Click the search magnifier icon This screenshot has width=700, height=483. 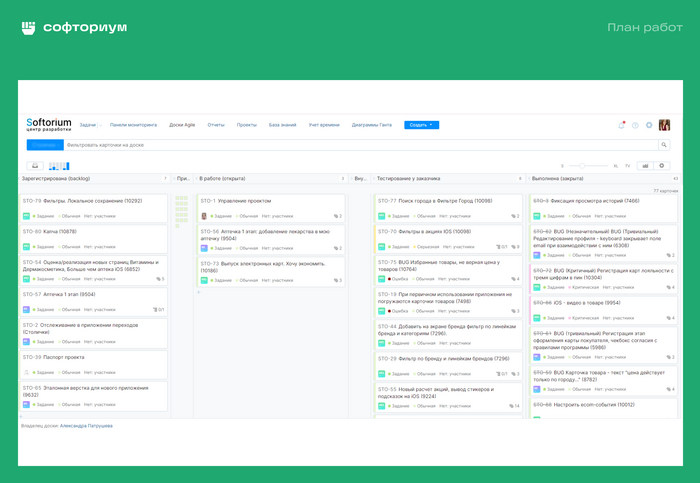tap(664, 145)
